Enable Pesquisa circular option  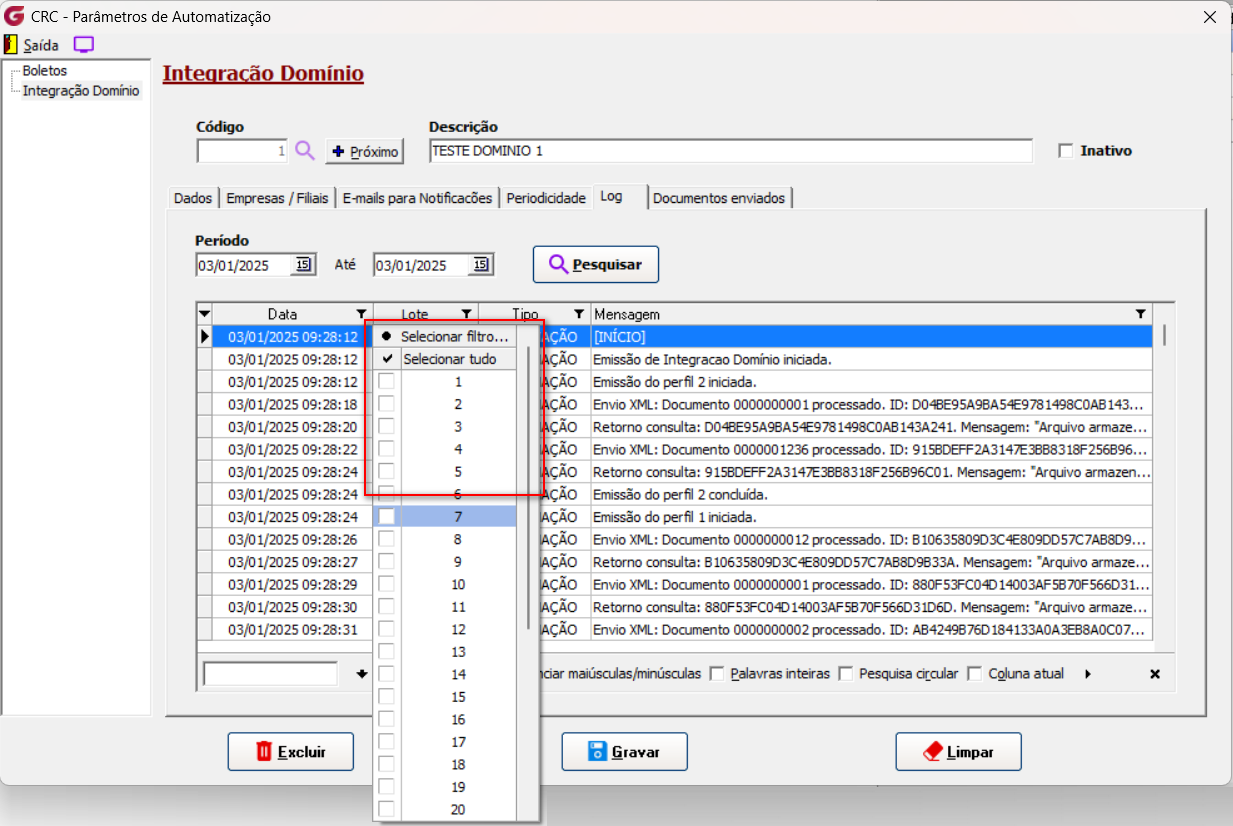click(846, 674)
